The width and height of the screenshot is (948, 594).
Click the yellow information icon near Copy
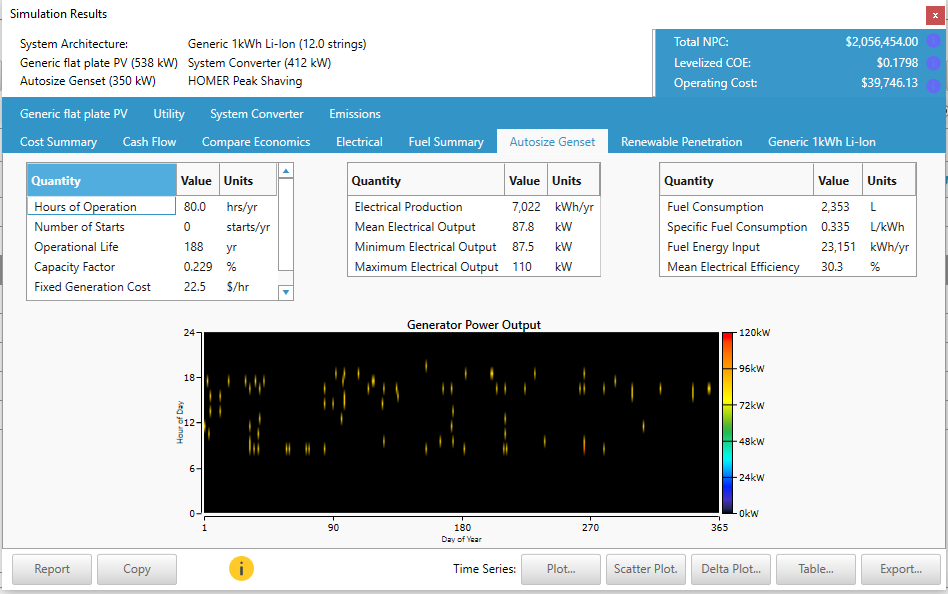click(x=241, y=567)
